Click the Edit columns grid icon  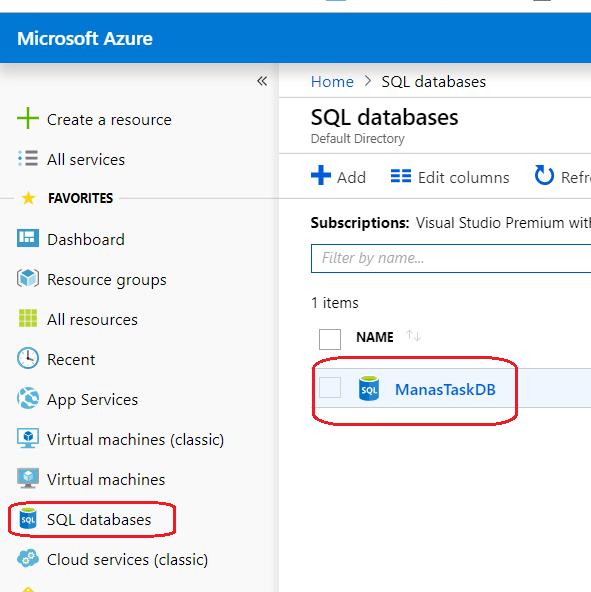point(401,176)
